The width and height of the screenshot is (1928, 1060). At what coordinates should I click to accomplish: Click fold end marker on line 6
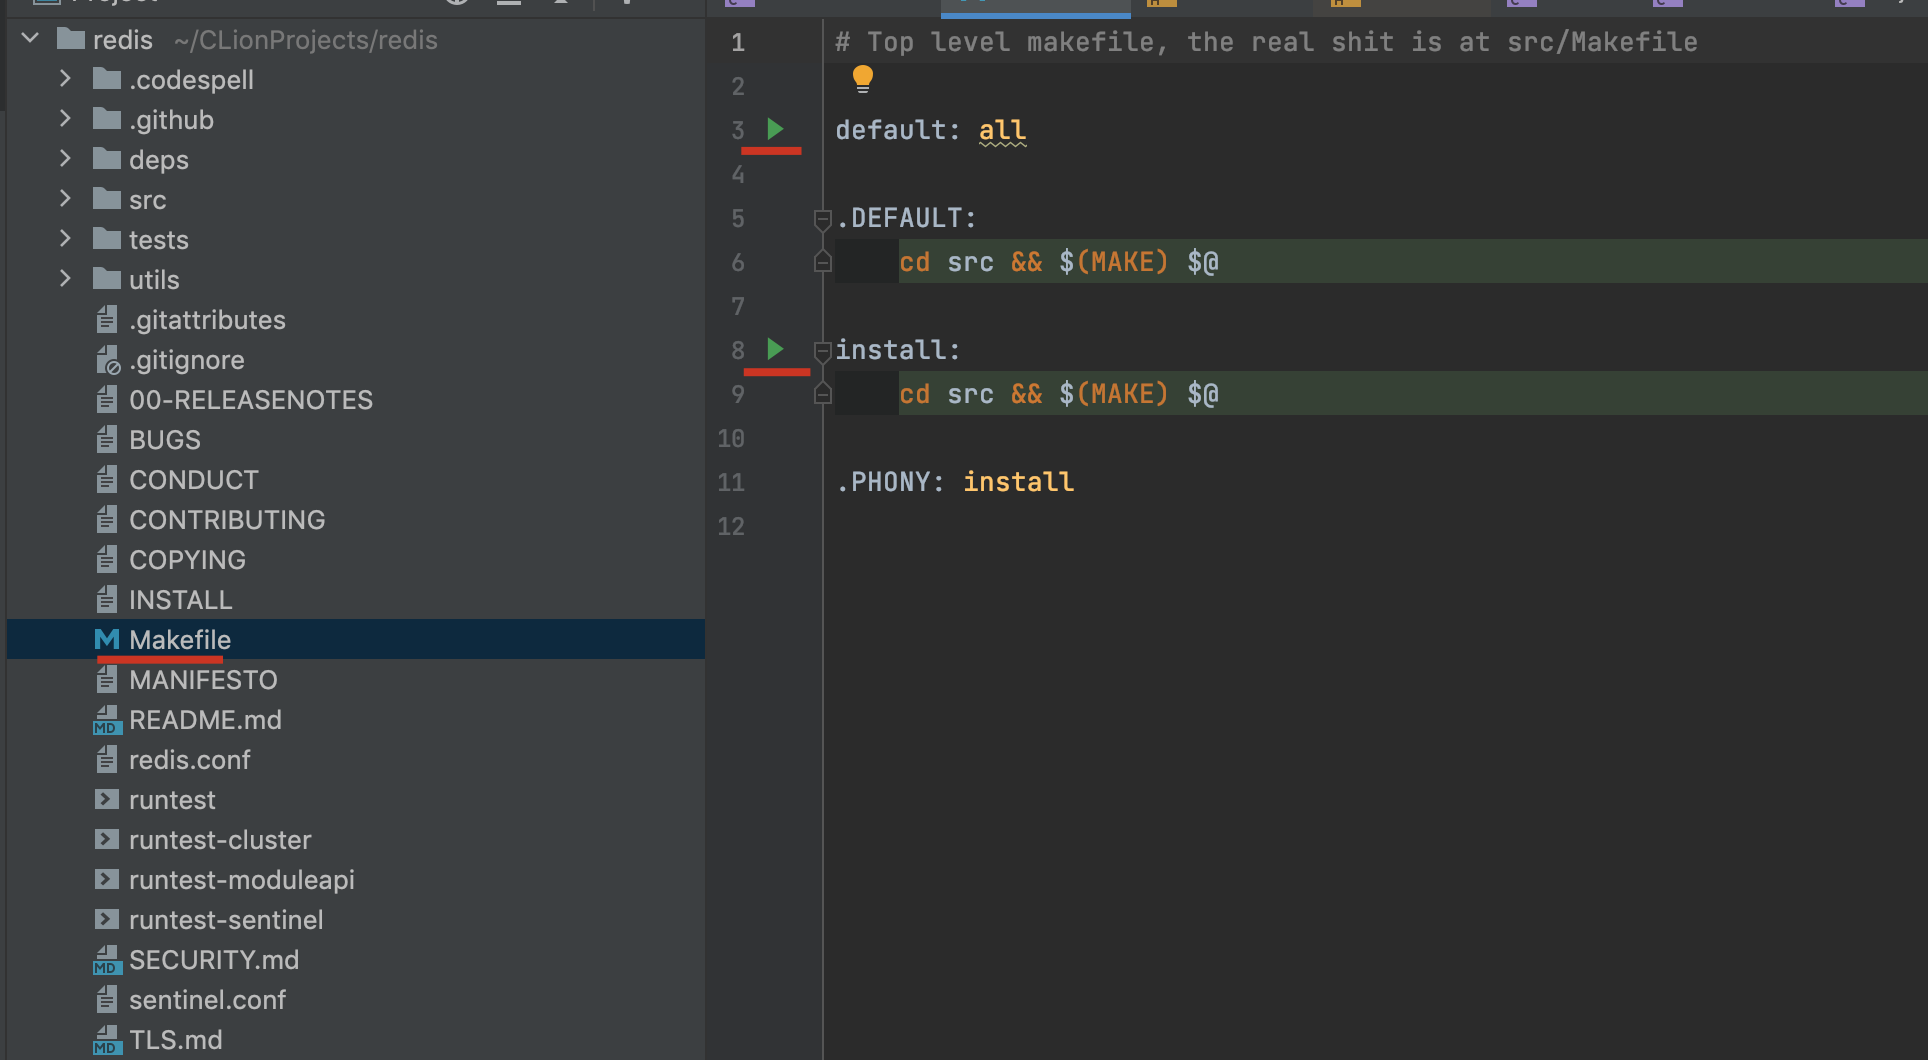click(823, 262)
